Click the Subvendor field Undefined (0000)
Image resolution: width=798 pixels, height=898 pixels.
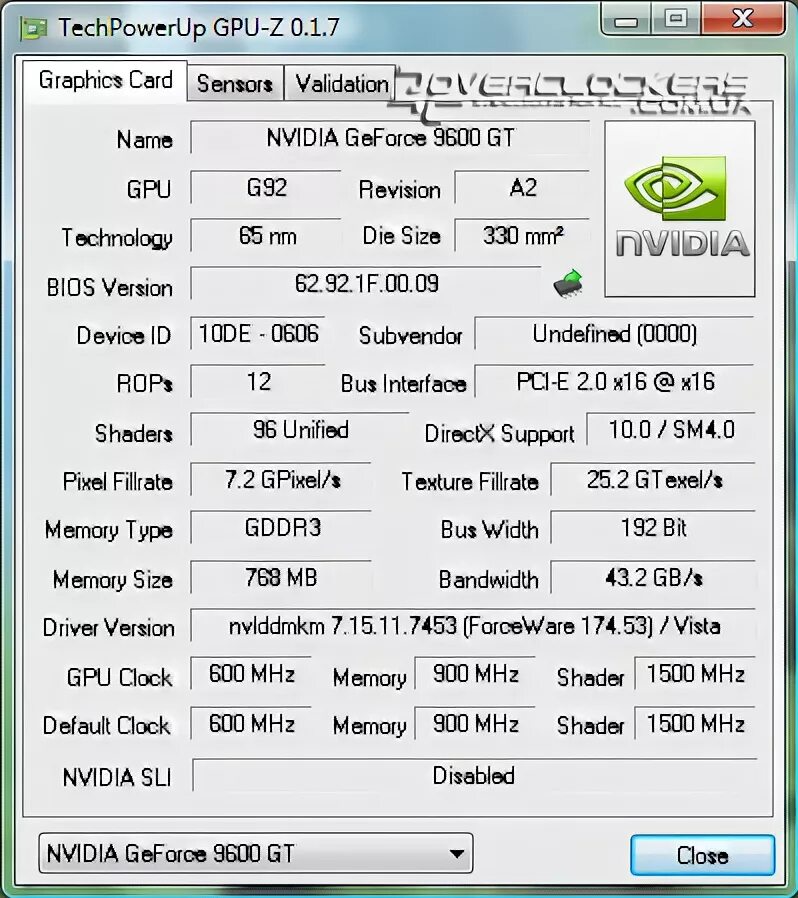point(615,333)
